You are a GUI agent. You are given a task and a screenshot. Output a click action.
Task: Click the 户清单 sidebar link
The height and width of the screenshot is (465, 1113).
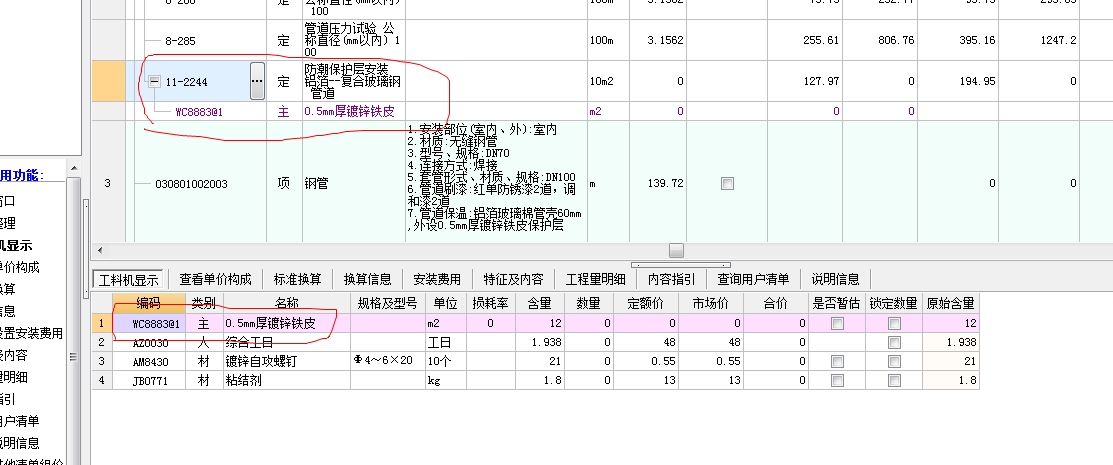click(x=20, y=421)
